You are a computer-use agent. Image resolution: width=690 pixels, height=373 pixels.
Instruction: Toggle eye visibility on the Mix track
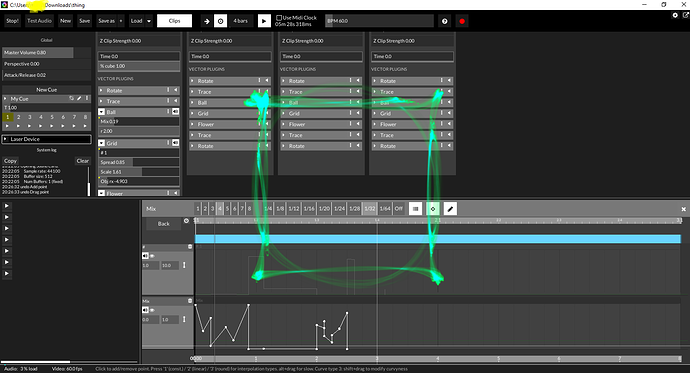click(x=152, y=310)
